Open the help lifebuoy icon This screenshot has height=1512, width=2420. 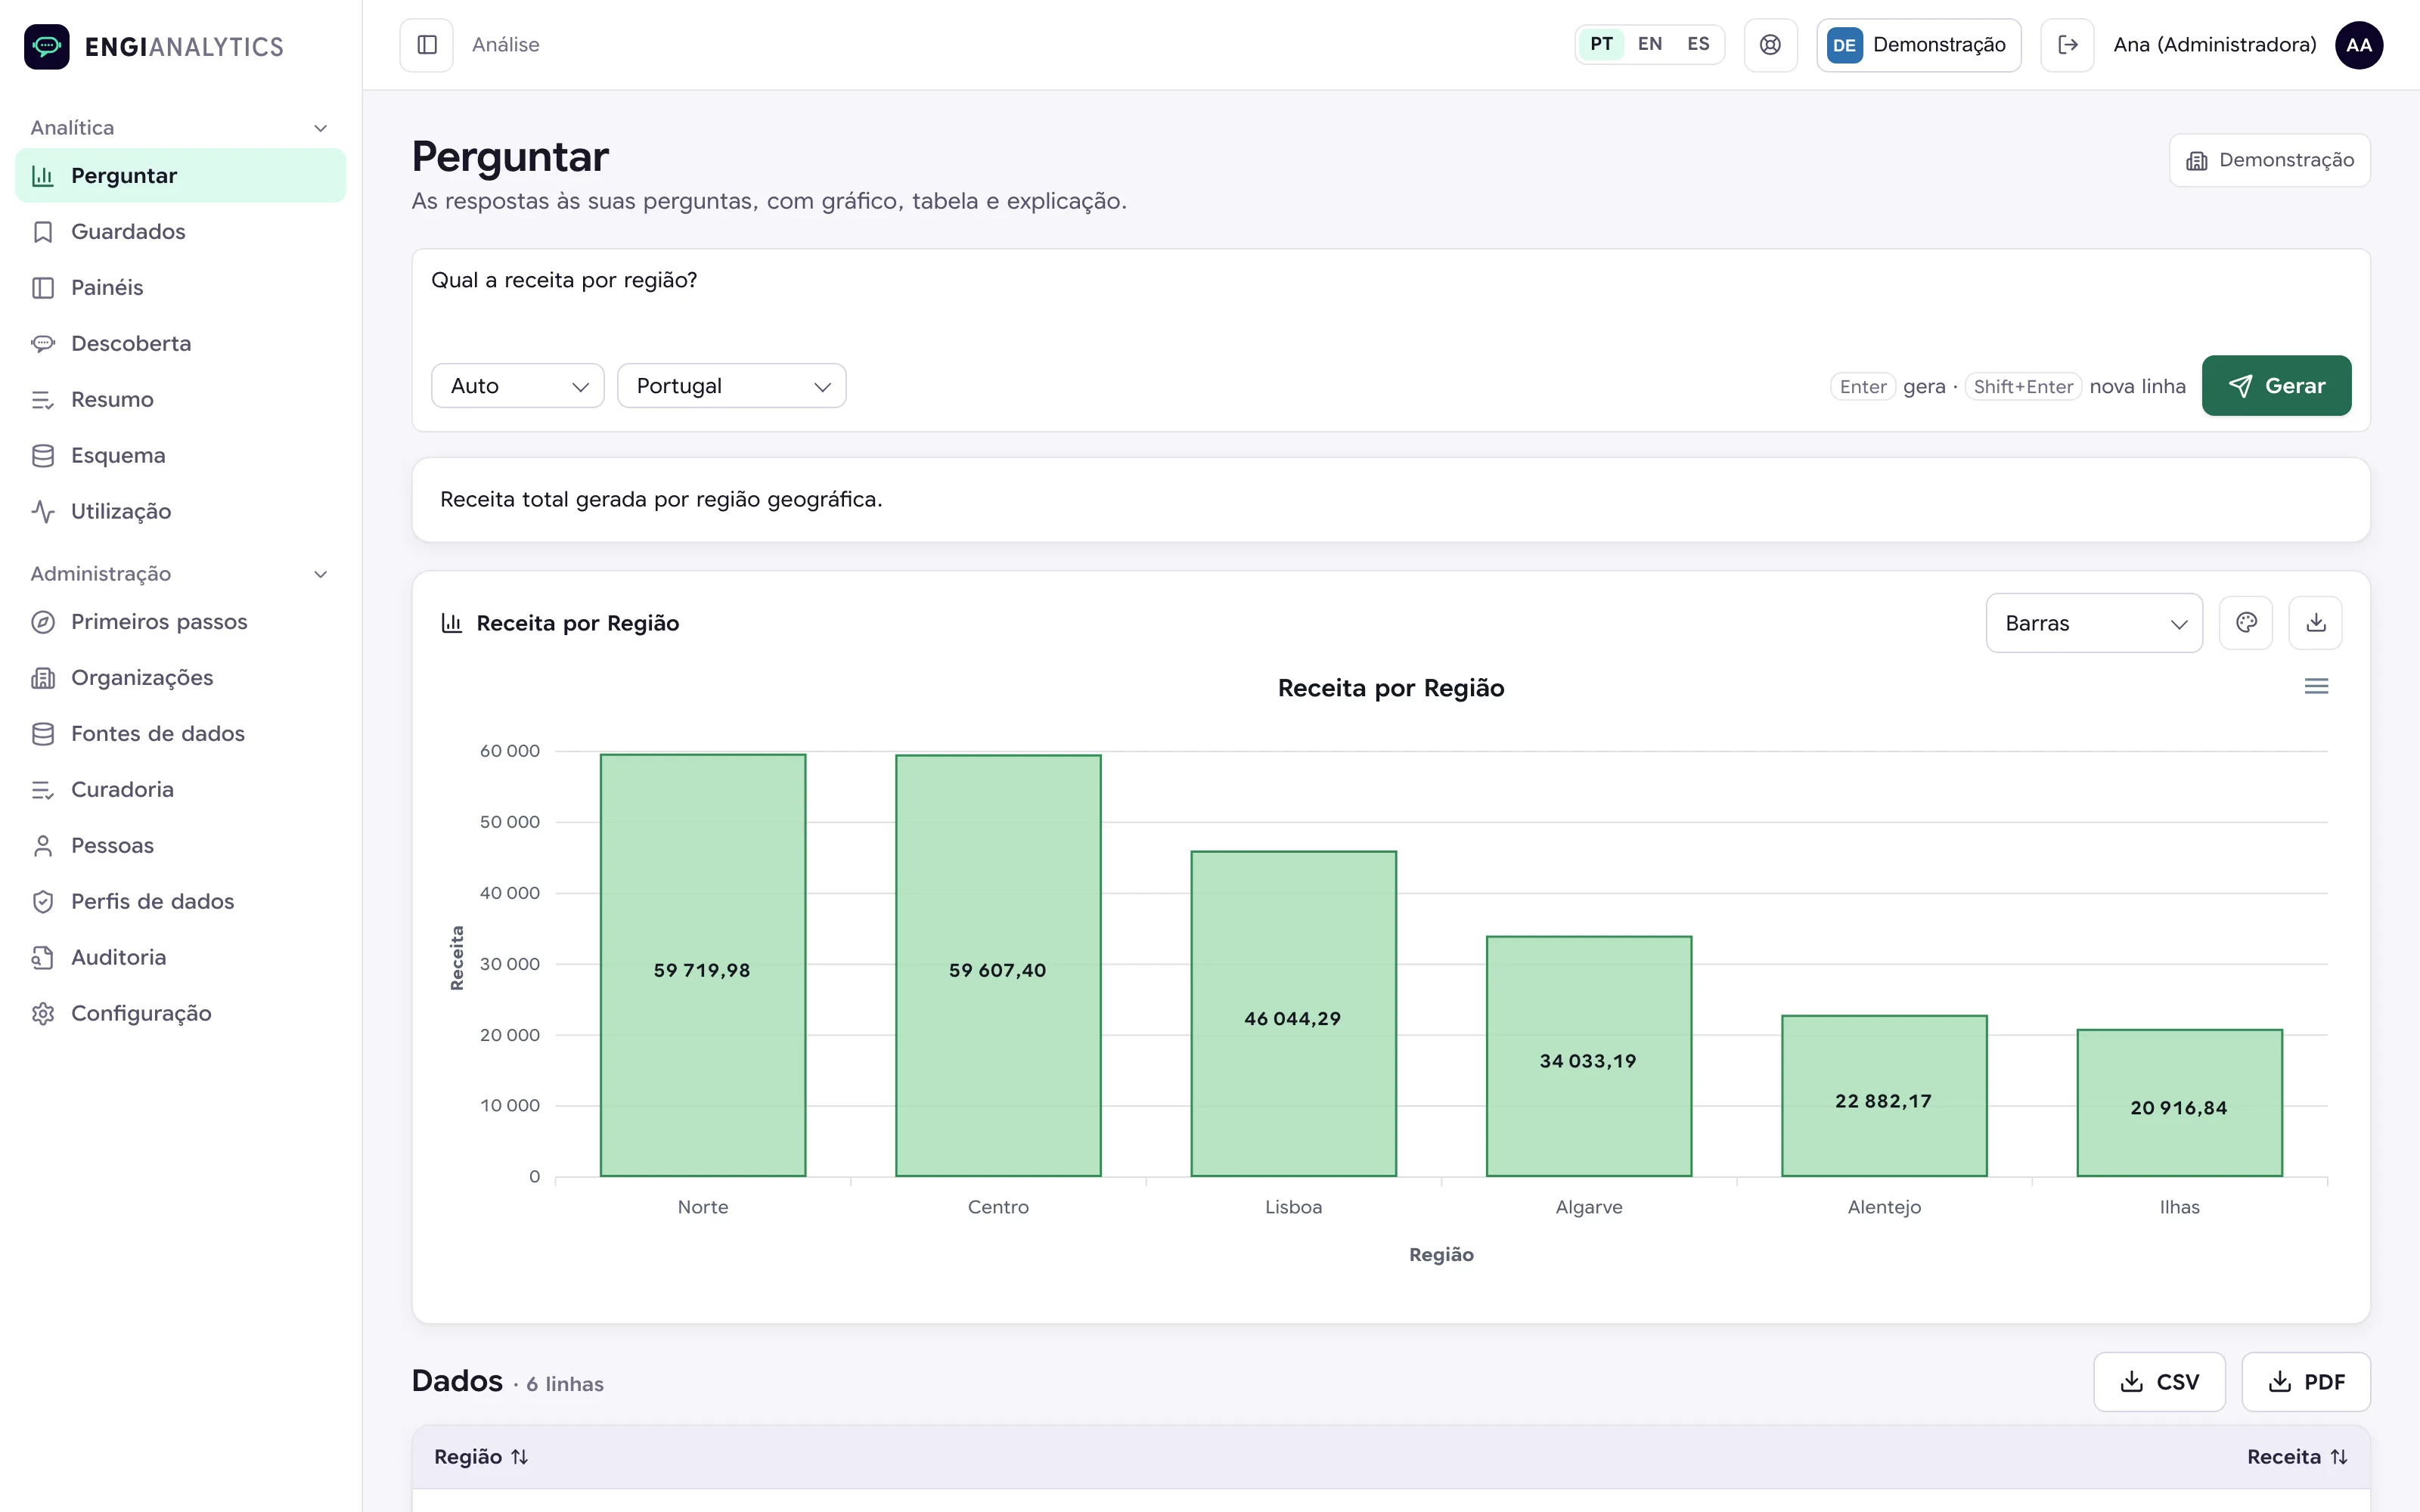(1770, 45)
